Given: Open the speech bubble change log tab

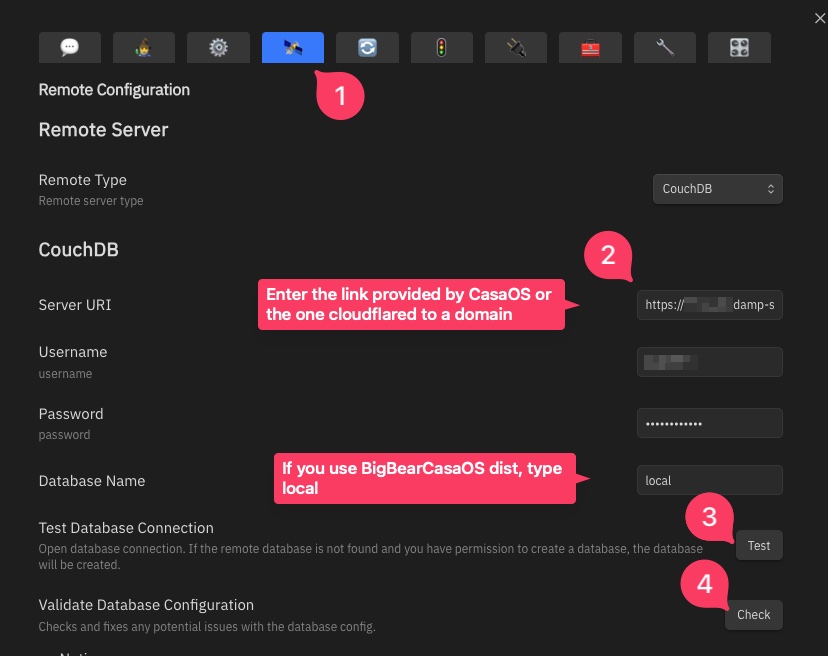Looking at the screenshot, I should 70,48.
